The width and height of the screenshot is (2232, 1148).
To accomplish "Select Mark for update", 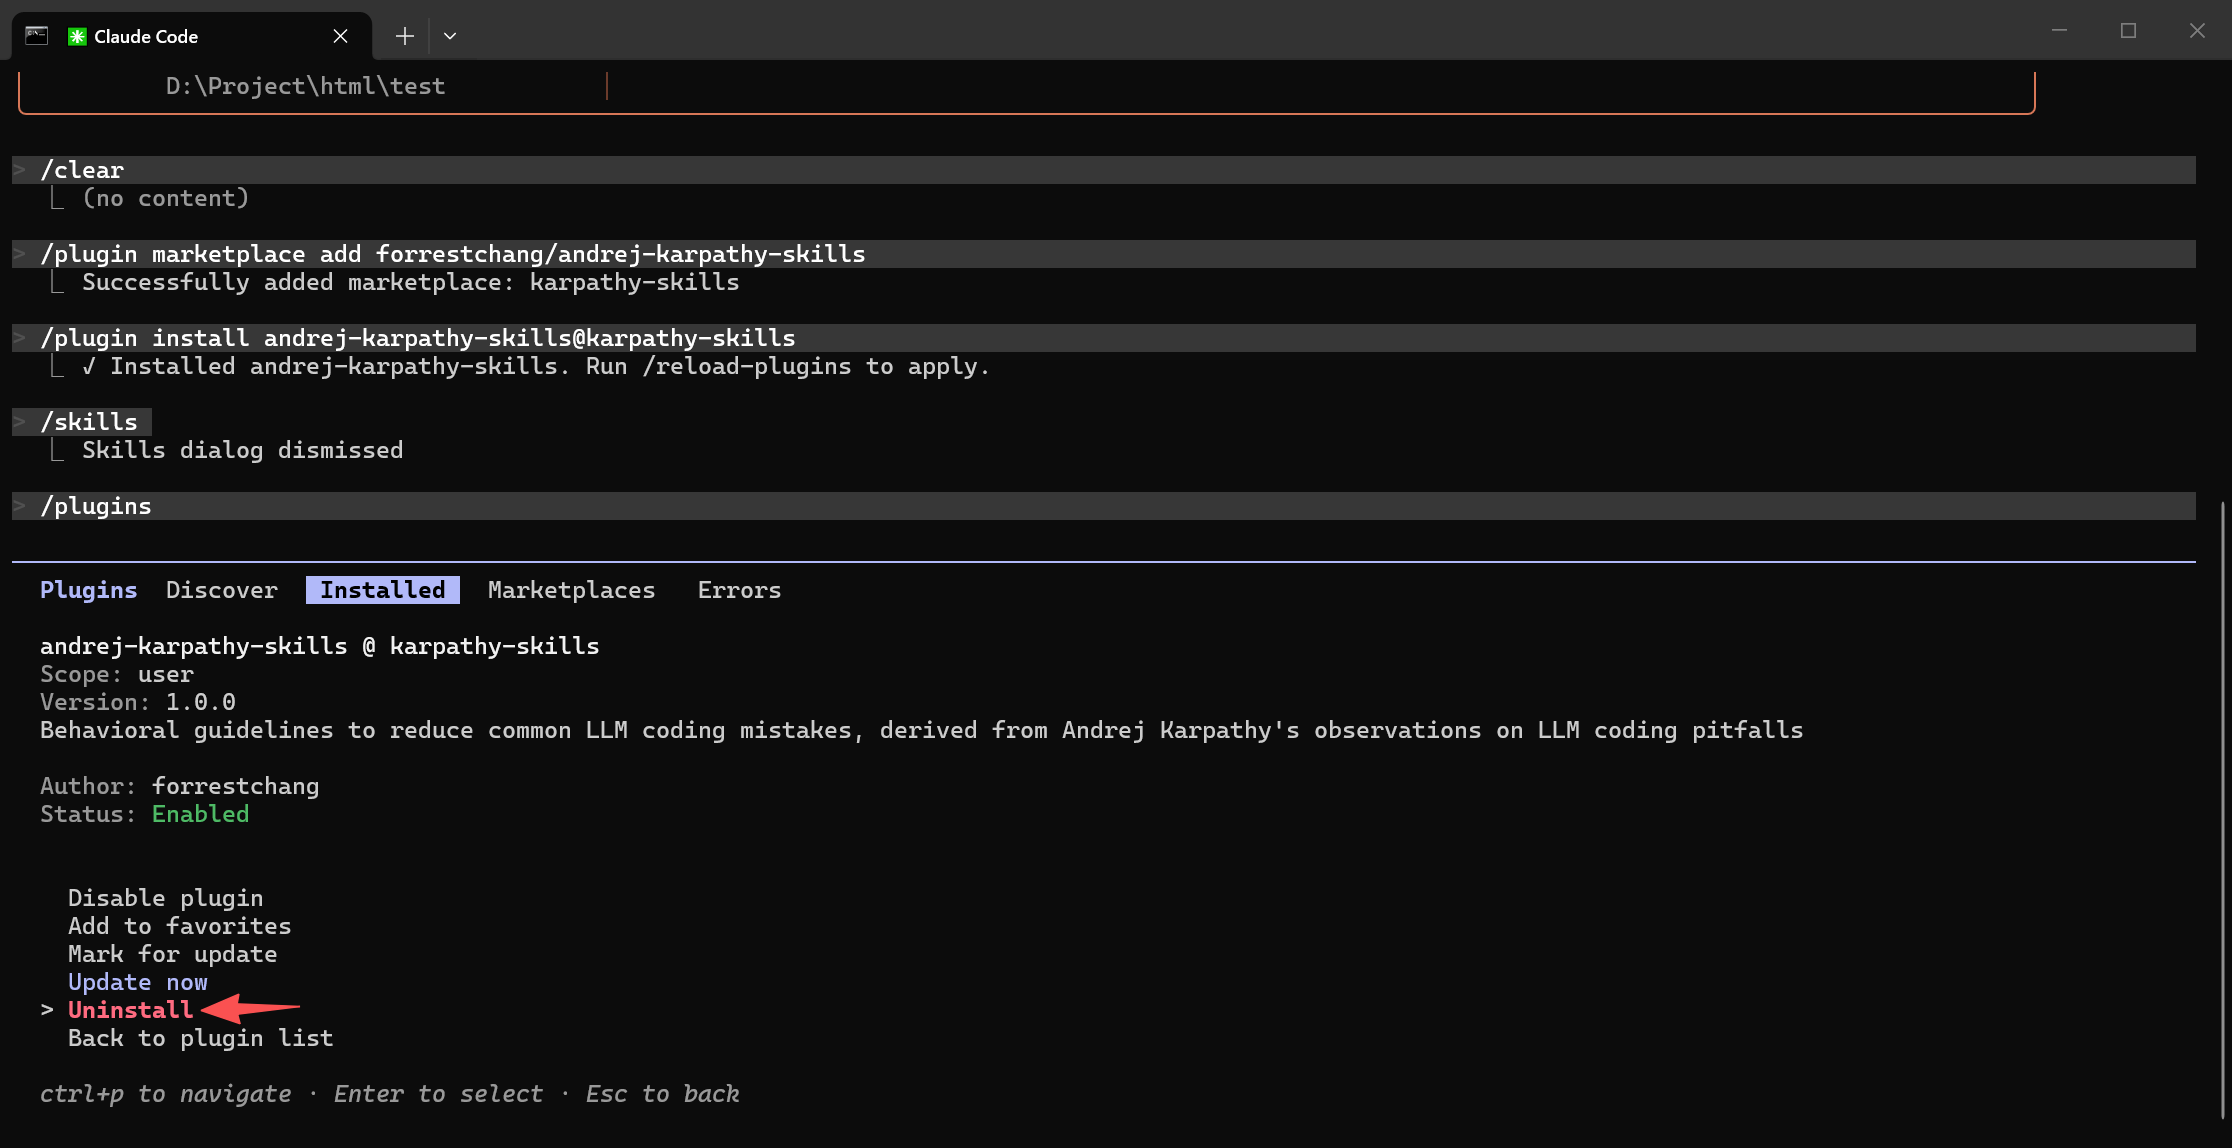I will click(173, 954).
